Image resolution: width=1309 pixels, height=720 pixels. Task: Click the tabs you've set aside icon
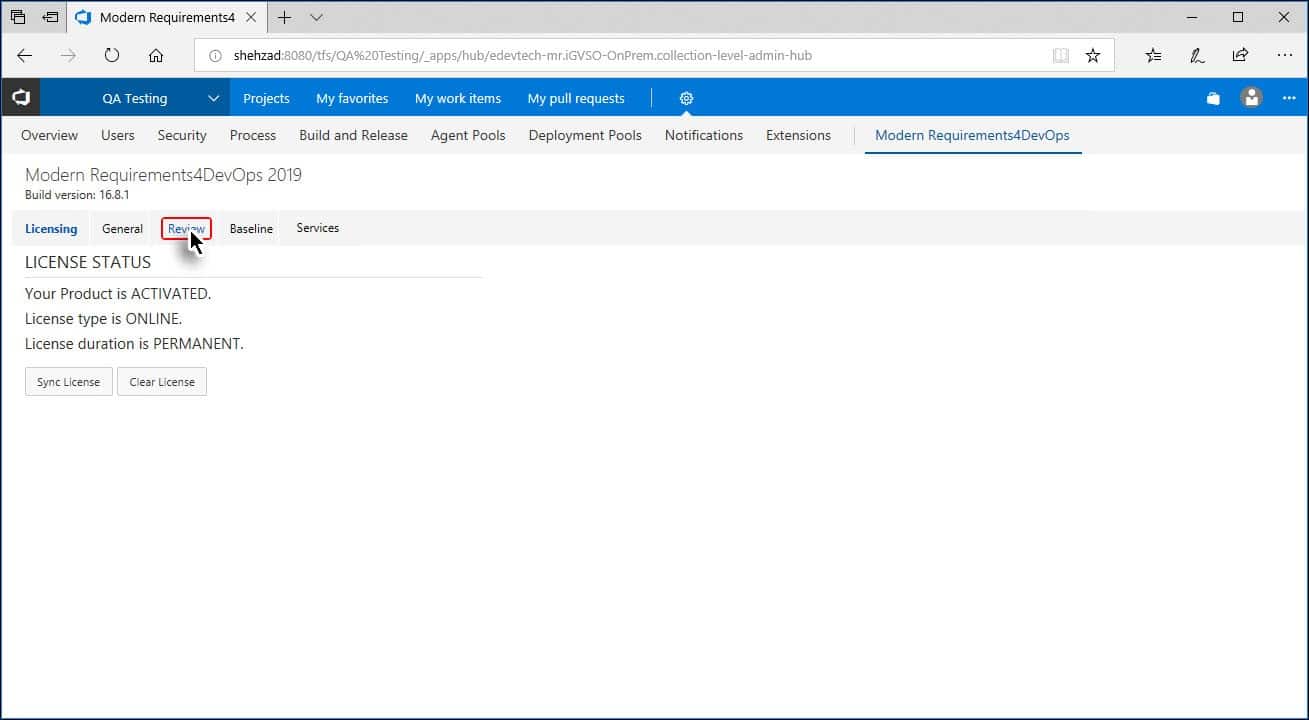click(x=18, y=18)
